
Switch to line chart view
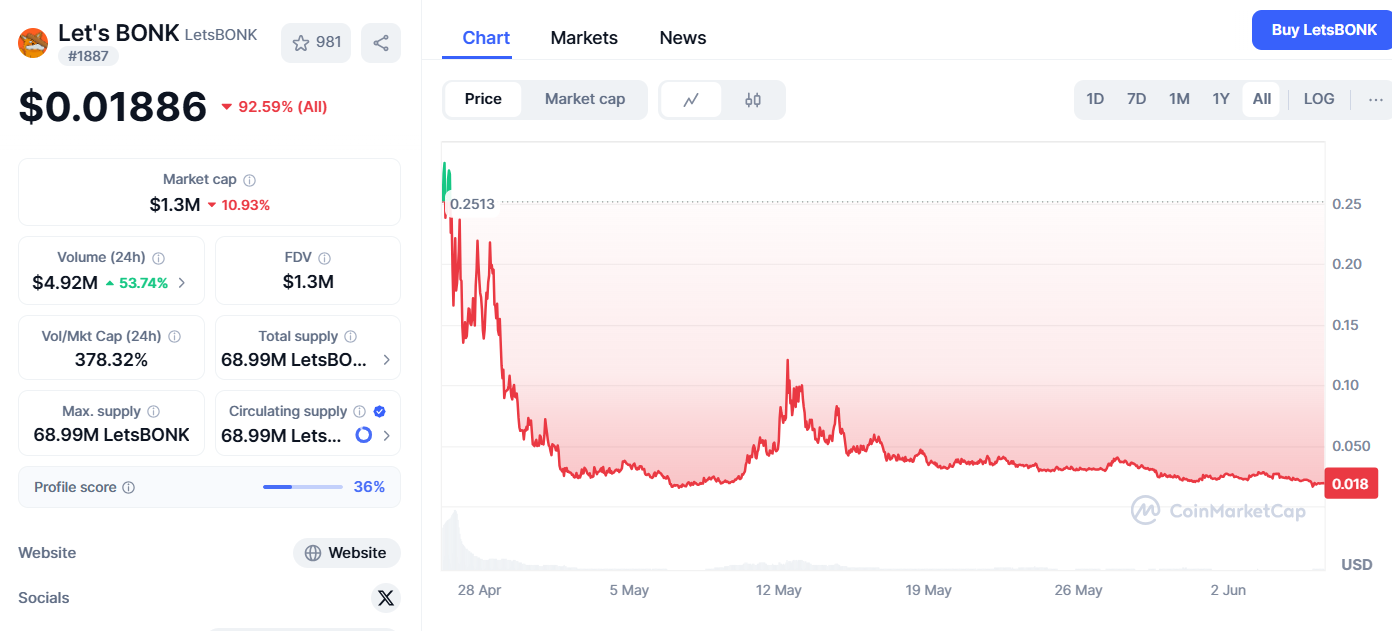point(691,100)
